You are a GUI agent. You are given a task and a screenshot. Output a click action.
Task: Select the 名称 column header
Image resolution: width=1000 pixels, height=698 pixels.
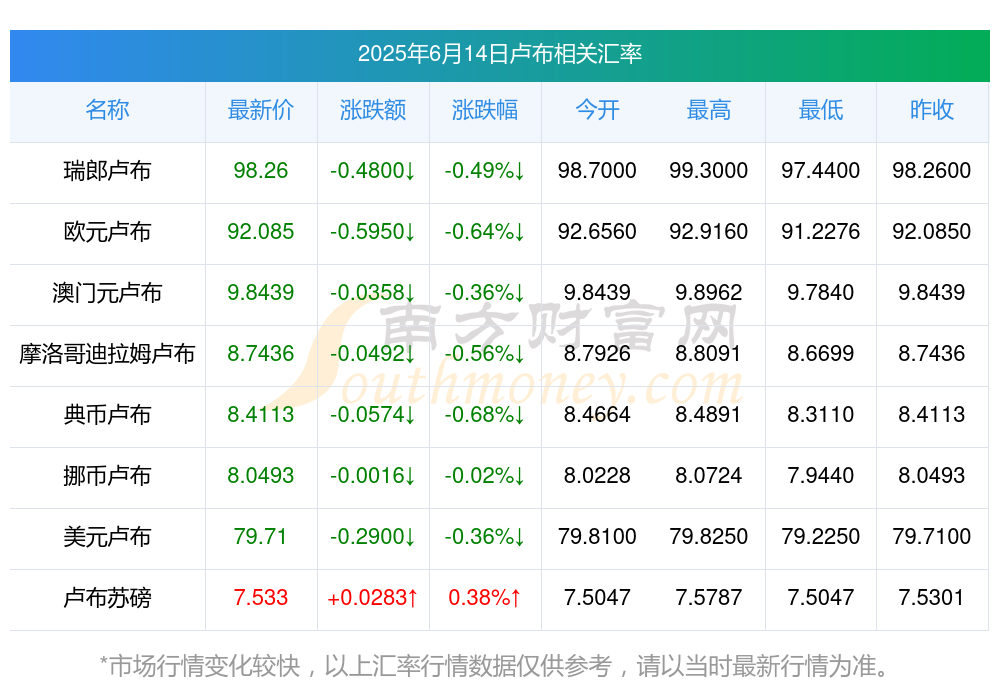107,110
